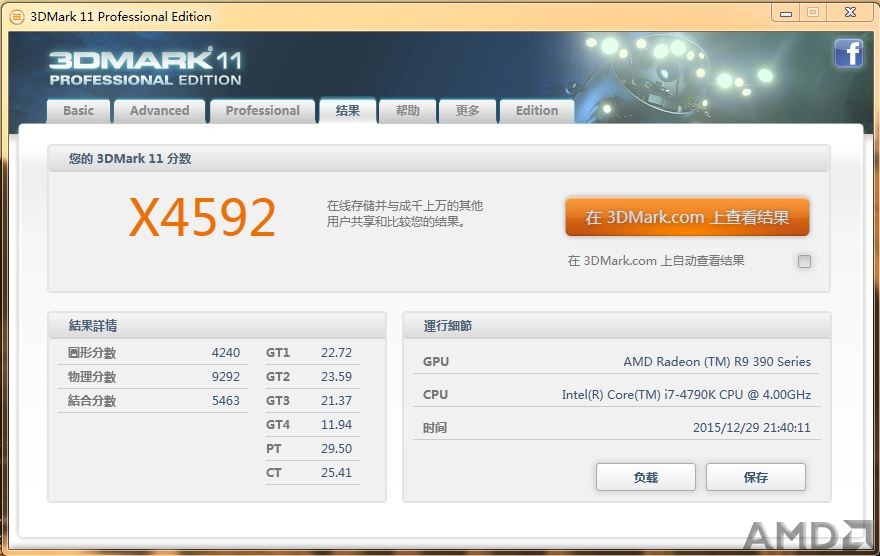Click the GT4 result 11.94
This screenshot has width=880, height=556.
[336, 425]
